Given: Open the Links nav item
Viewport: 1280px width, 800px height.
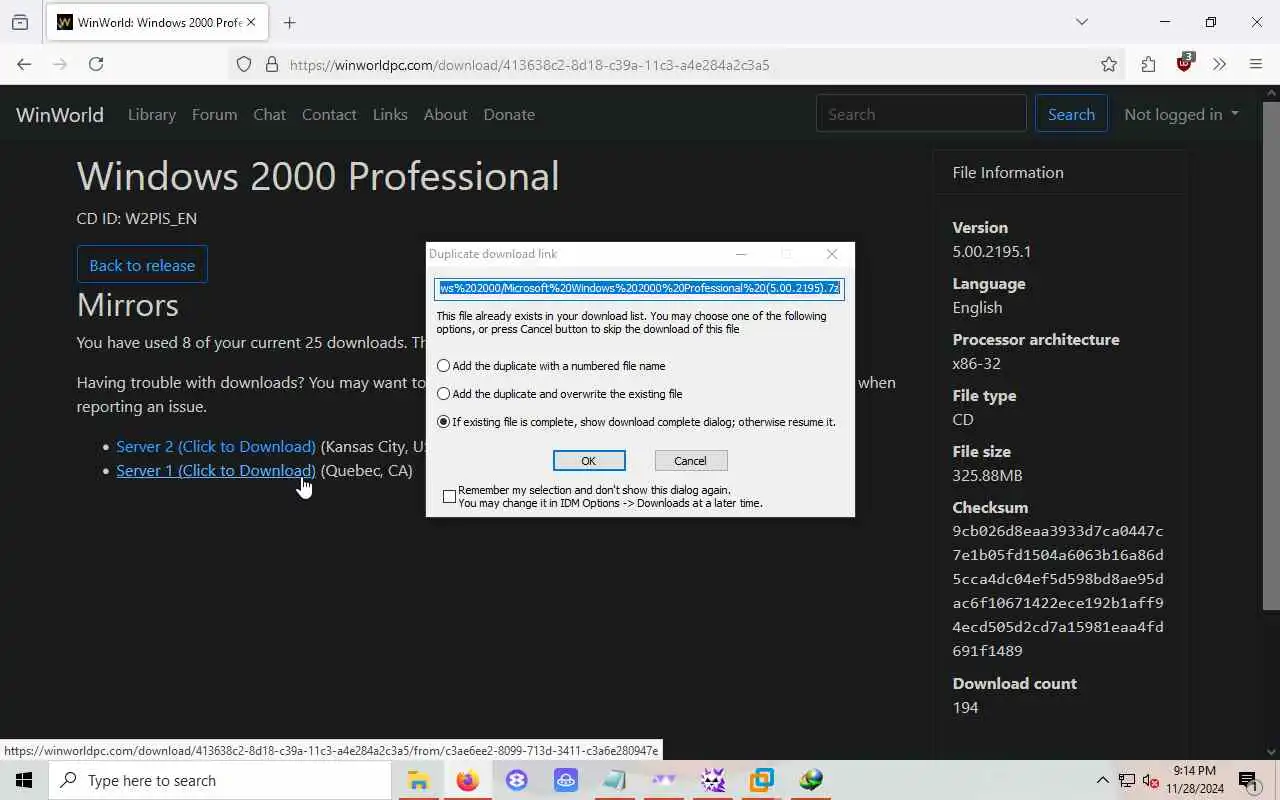Looking at the screenshot, I should [x=390, y=114].
